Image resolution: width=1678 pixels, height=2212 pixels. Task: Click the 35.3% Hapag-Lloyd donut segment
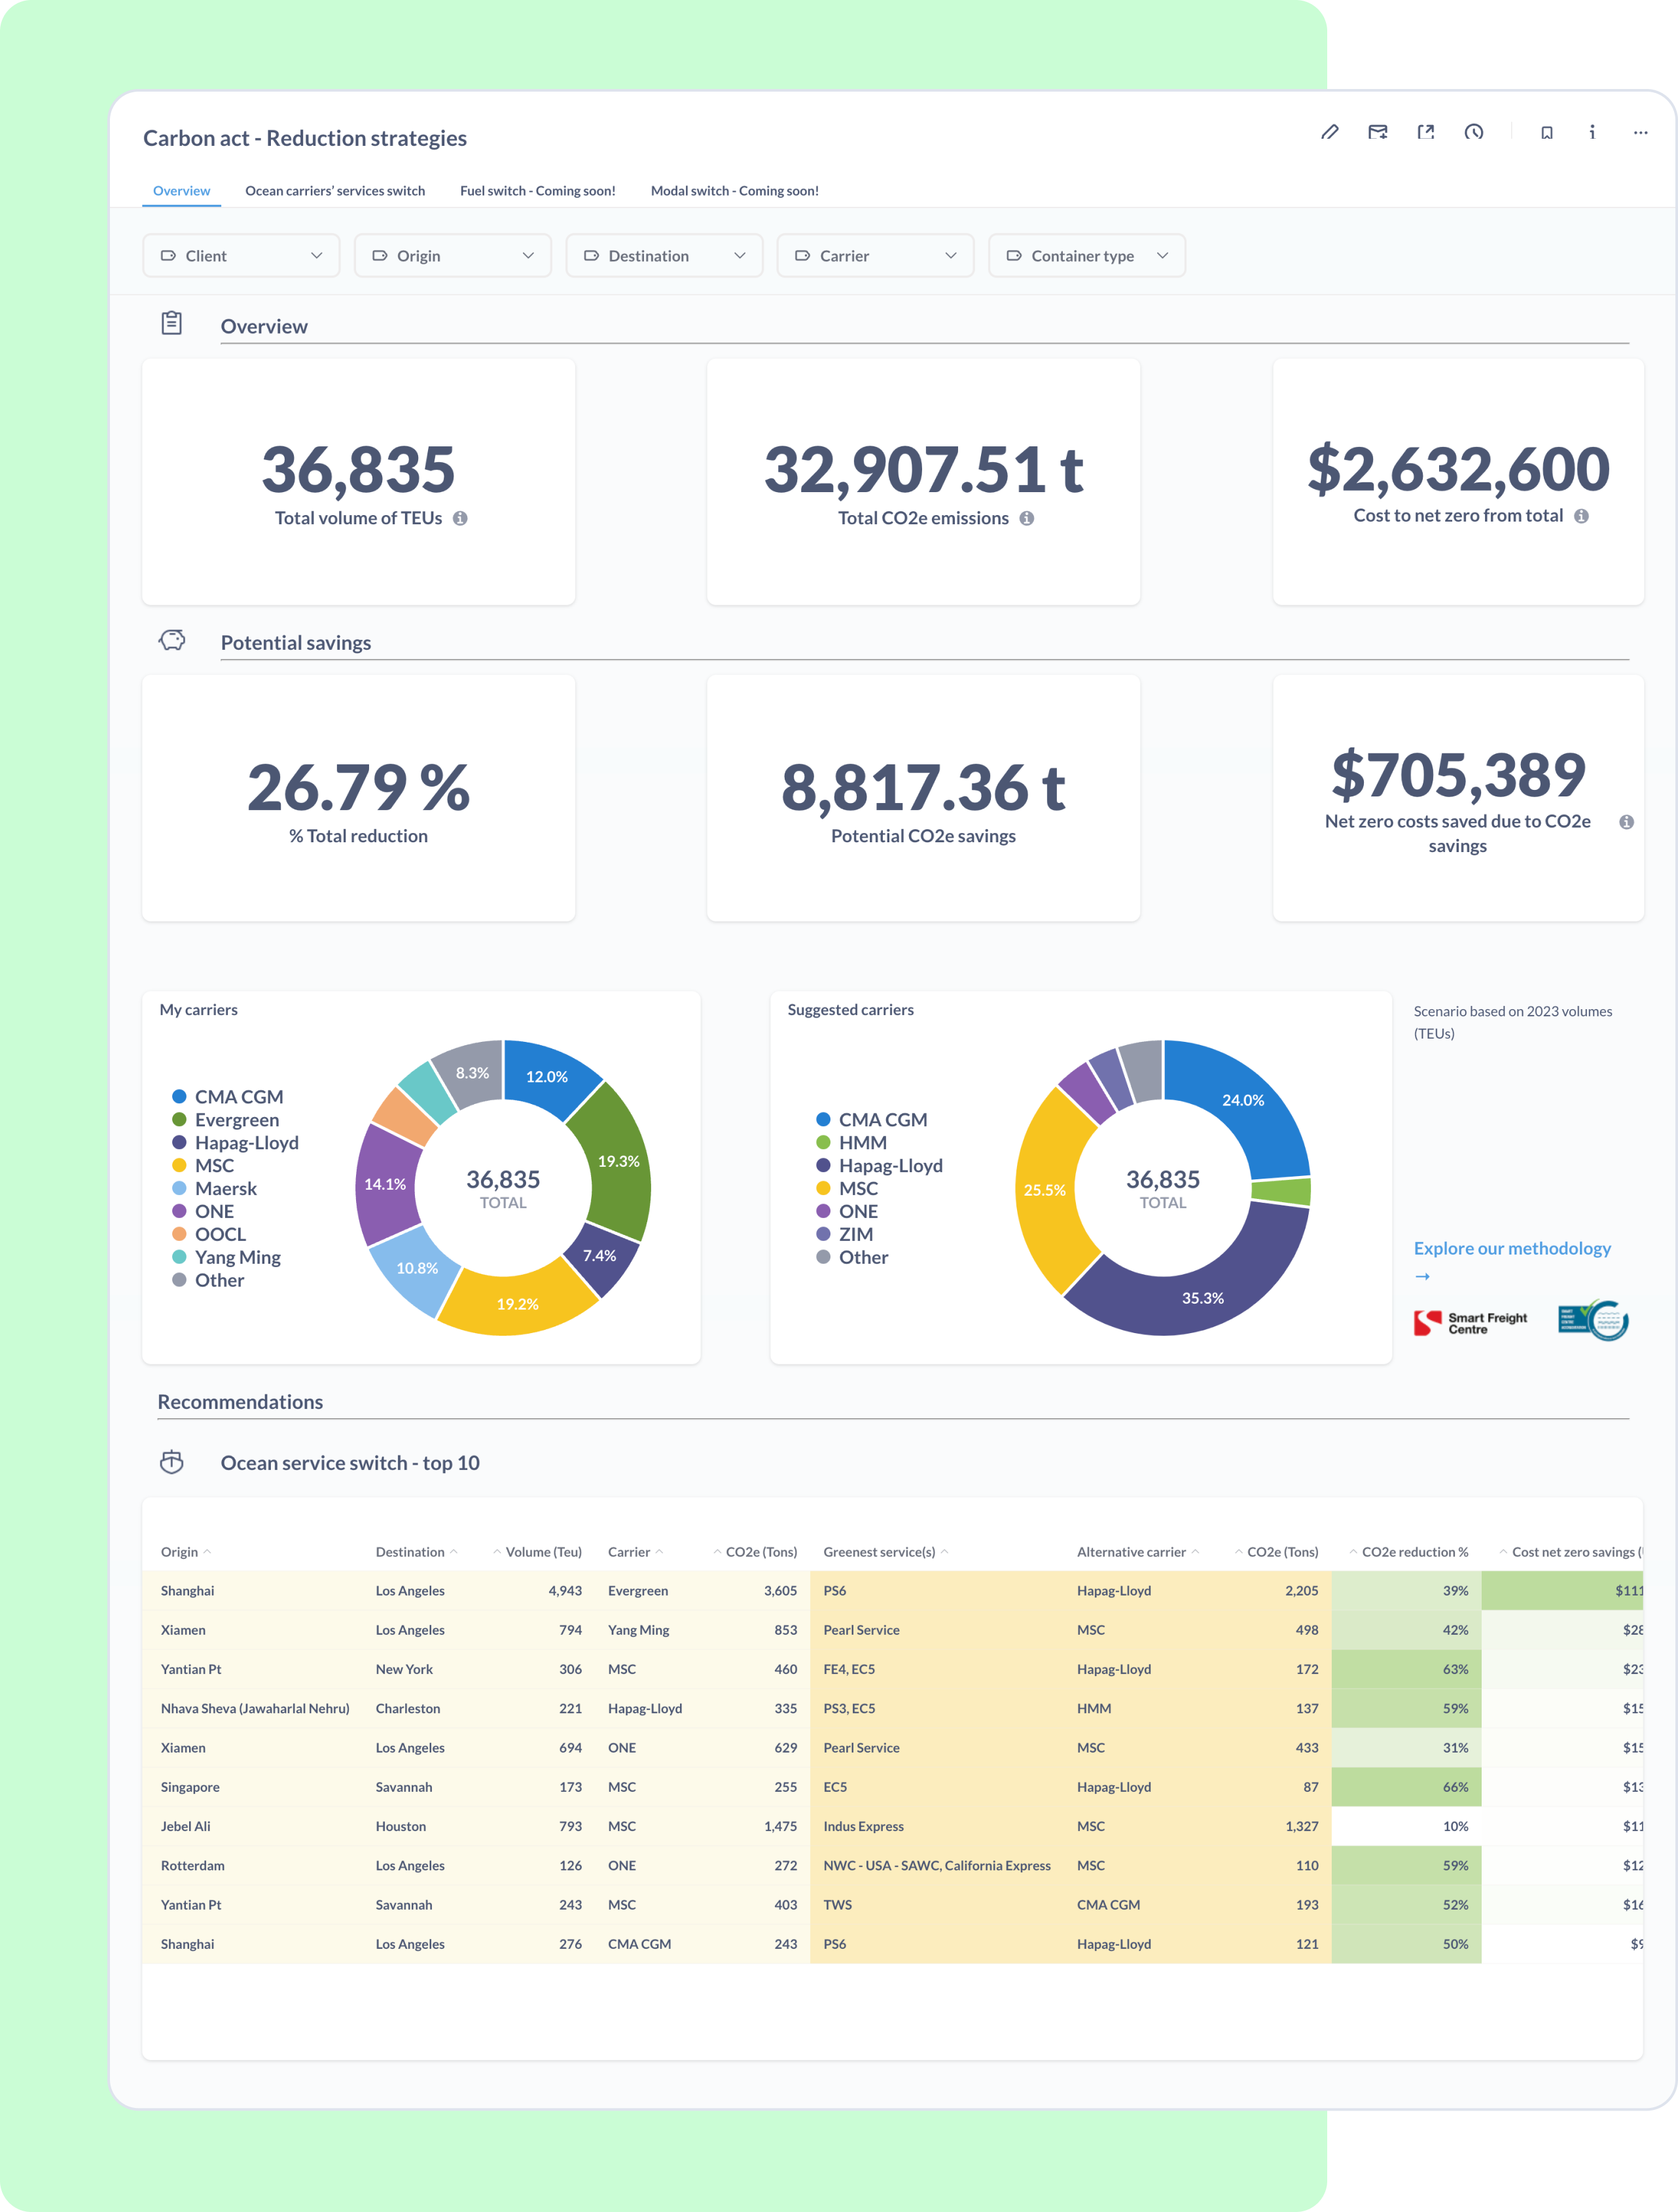(1202, 1298)
